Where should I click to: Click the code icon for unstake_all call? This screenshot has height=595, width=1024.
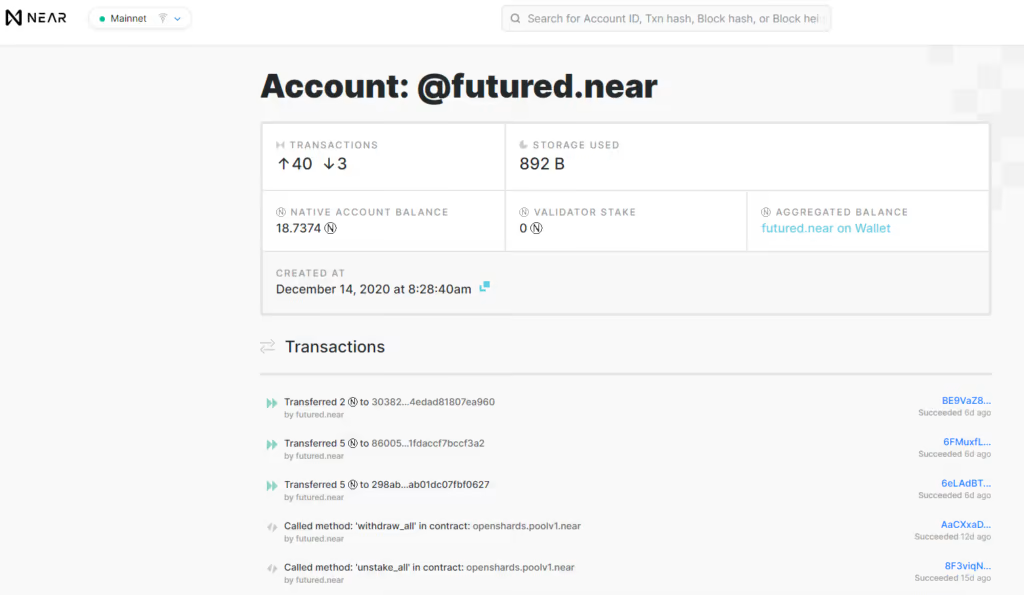(x=272, y=568)
